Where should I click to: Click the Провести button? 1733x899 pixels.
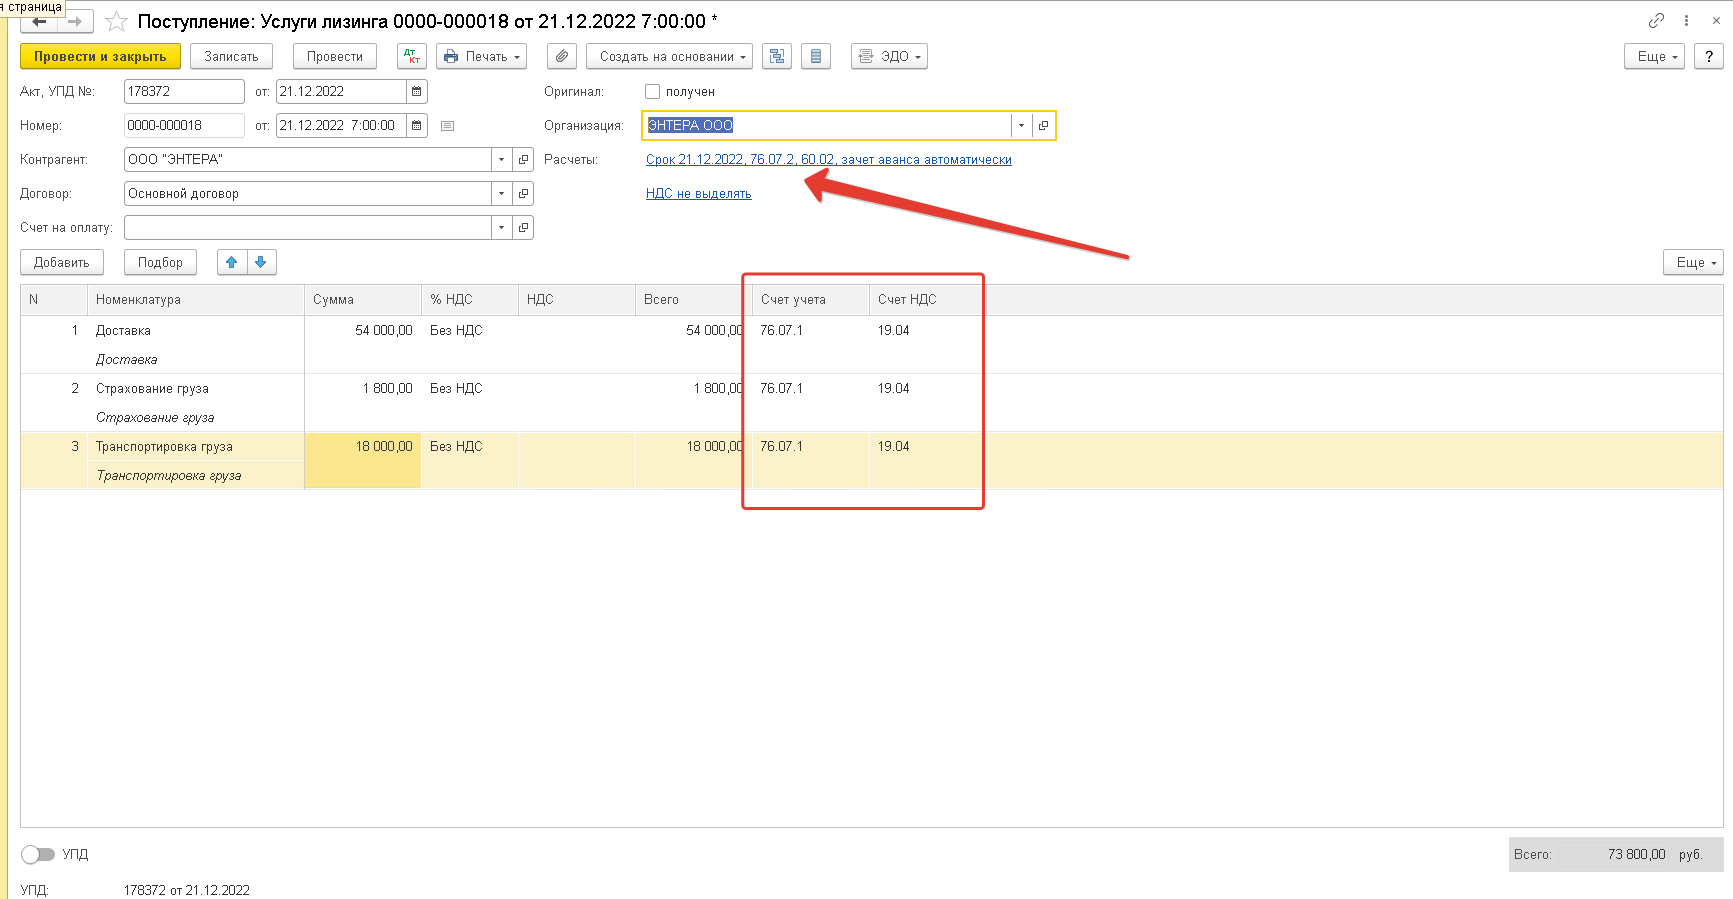tap(335, 57)
